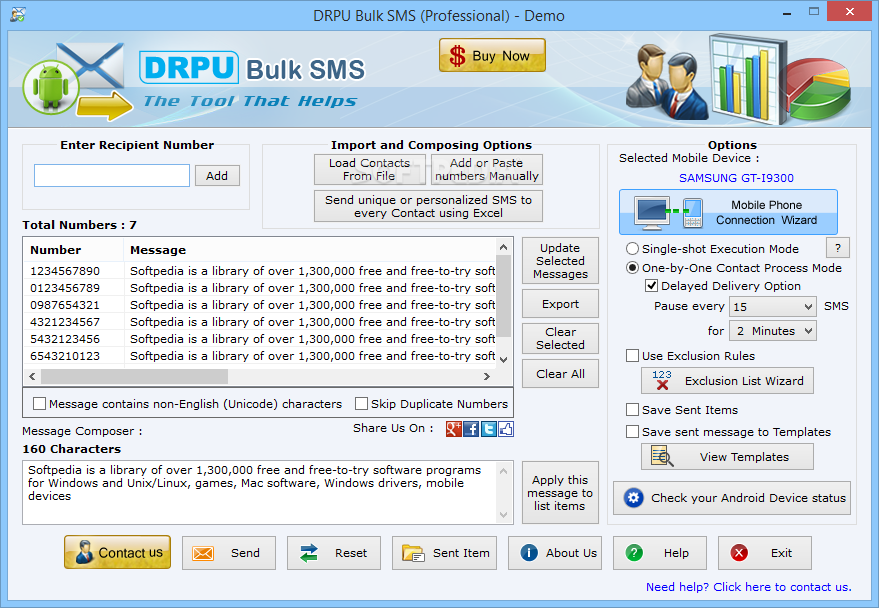Viewport: 879px width, 608px height.
Task: Click the Message column header
Action: [310, 250]
